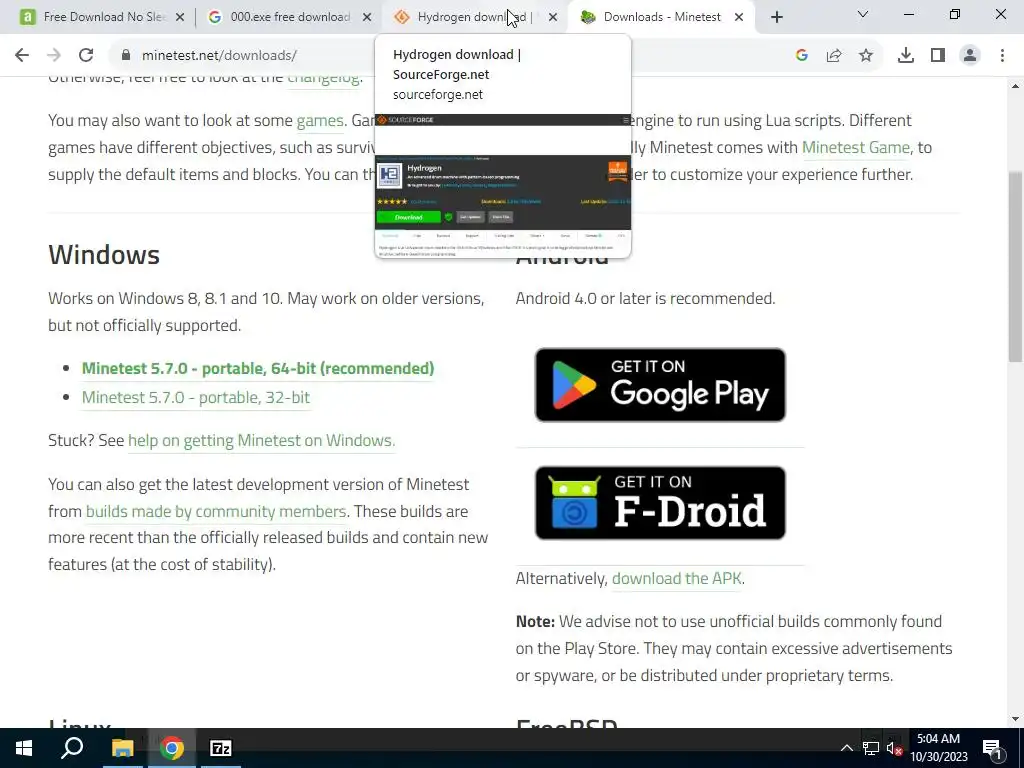Bookmark this page with the star icon

(866, 56)
